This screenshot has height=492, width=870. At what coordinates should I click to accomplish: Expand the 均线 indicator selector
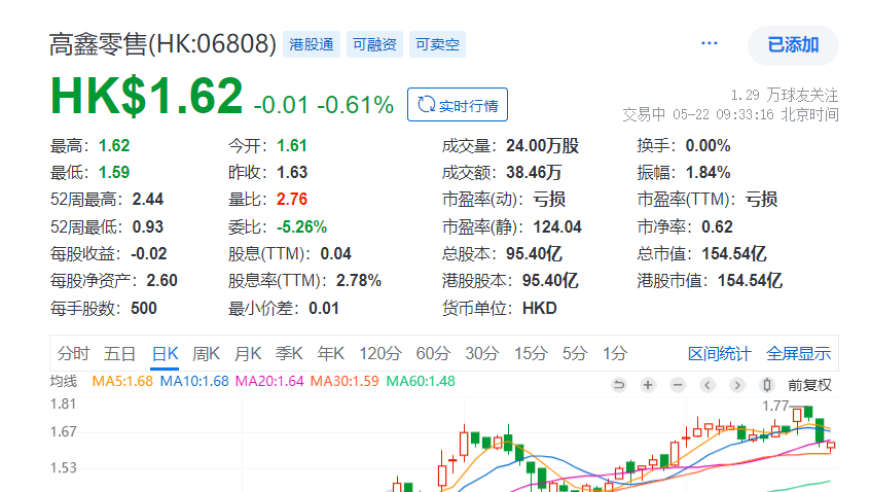64,382
